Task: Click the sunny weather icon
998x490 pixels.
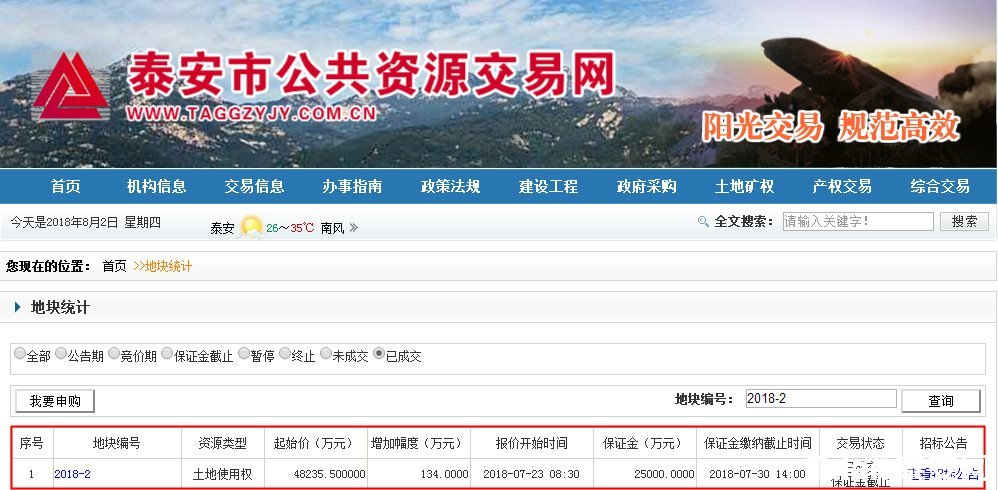Action: coord(251,227)
